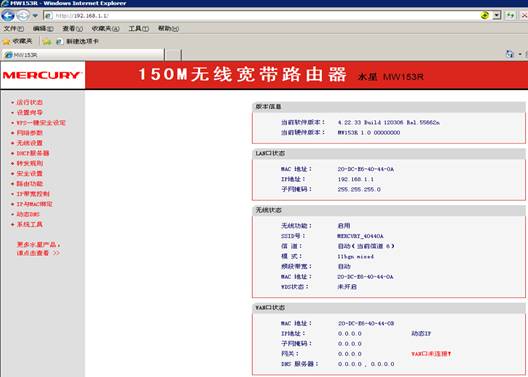Open the 新建选项卡 favorites bar link
This screenshot has height=377, width=528.
click(x=77, y=41)
